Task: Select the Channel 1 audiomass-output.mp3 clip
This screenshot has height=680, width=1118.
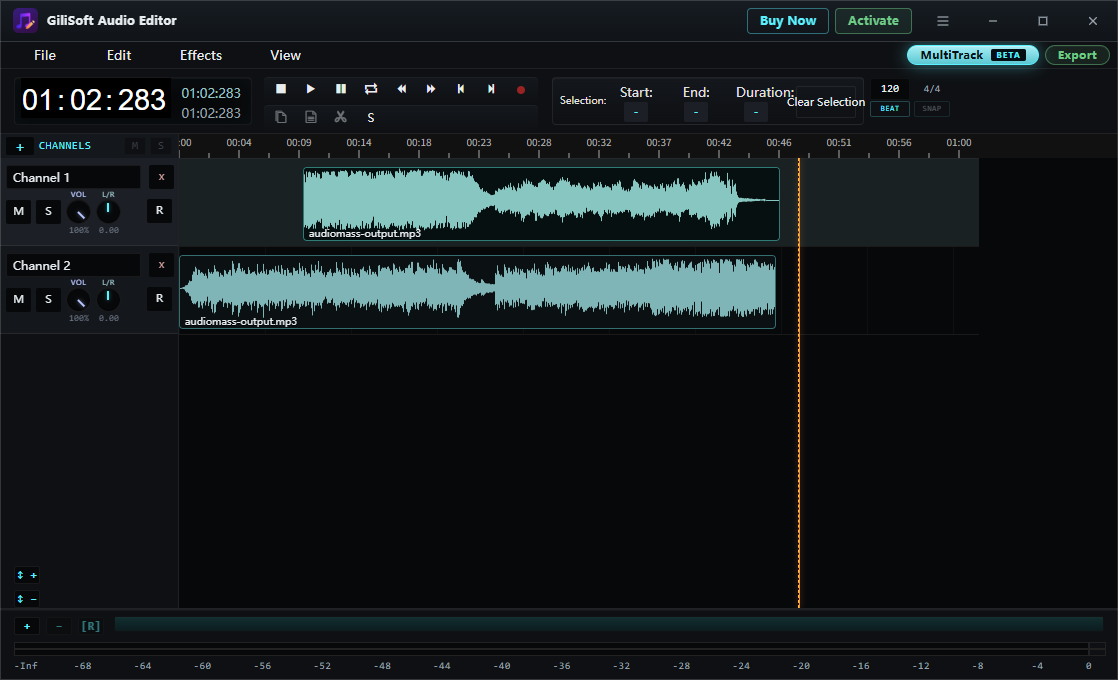Action: click(x=541, y=204)
